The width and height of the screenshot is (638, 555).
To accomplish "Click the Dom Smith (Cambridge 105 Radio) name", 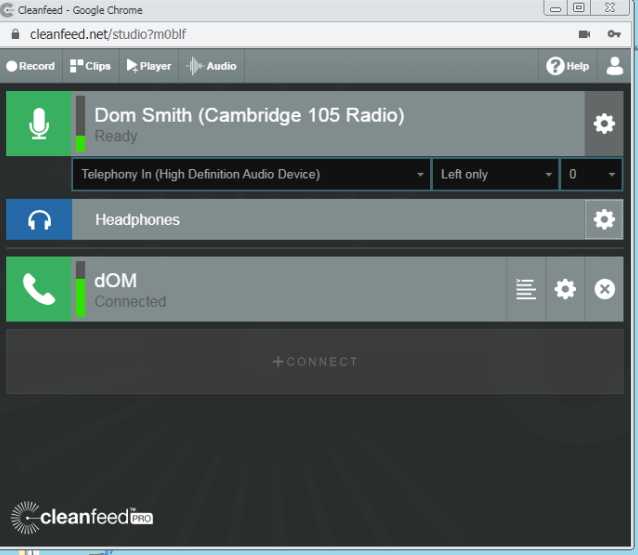I will pos(249,115).
